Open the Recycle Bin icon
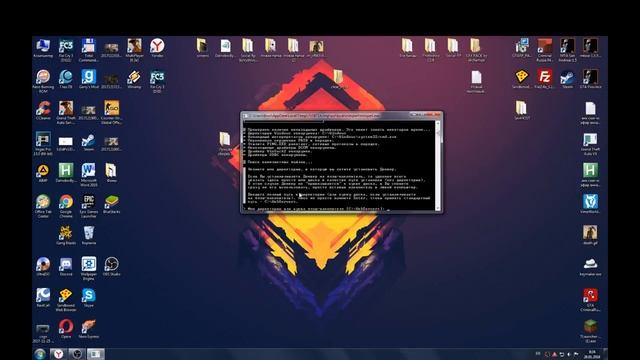The image size is (640, 360). tap(89, 235)
